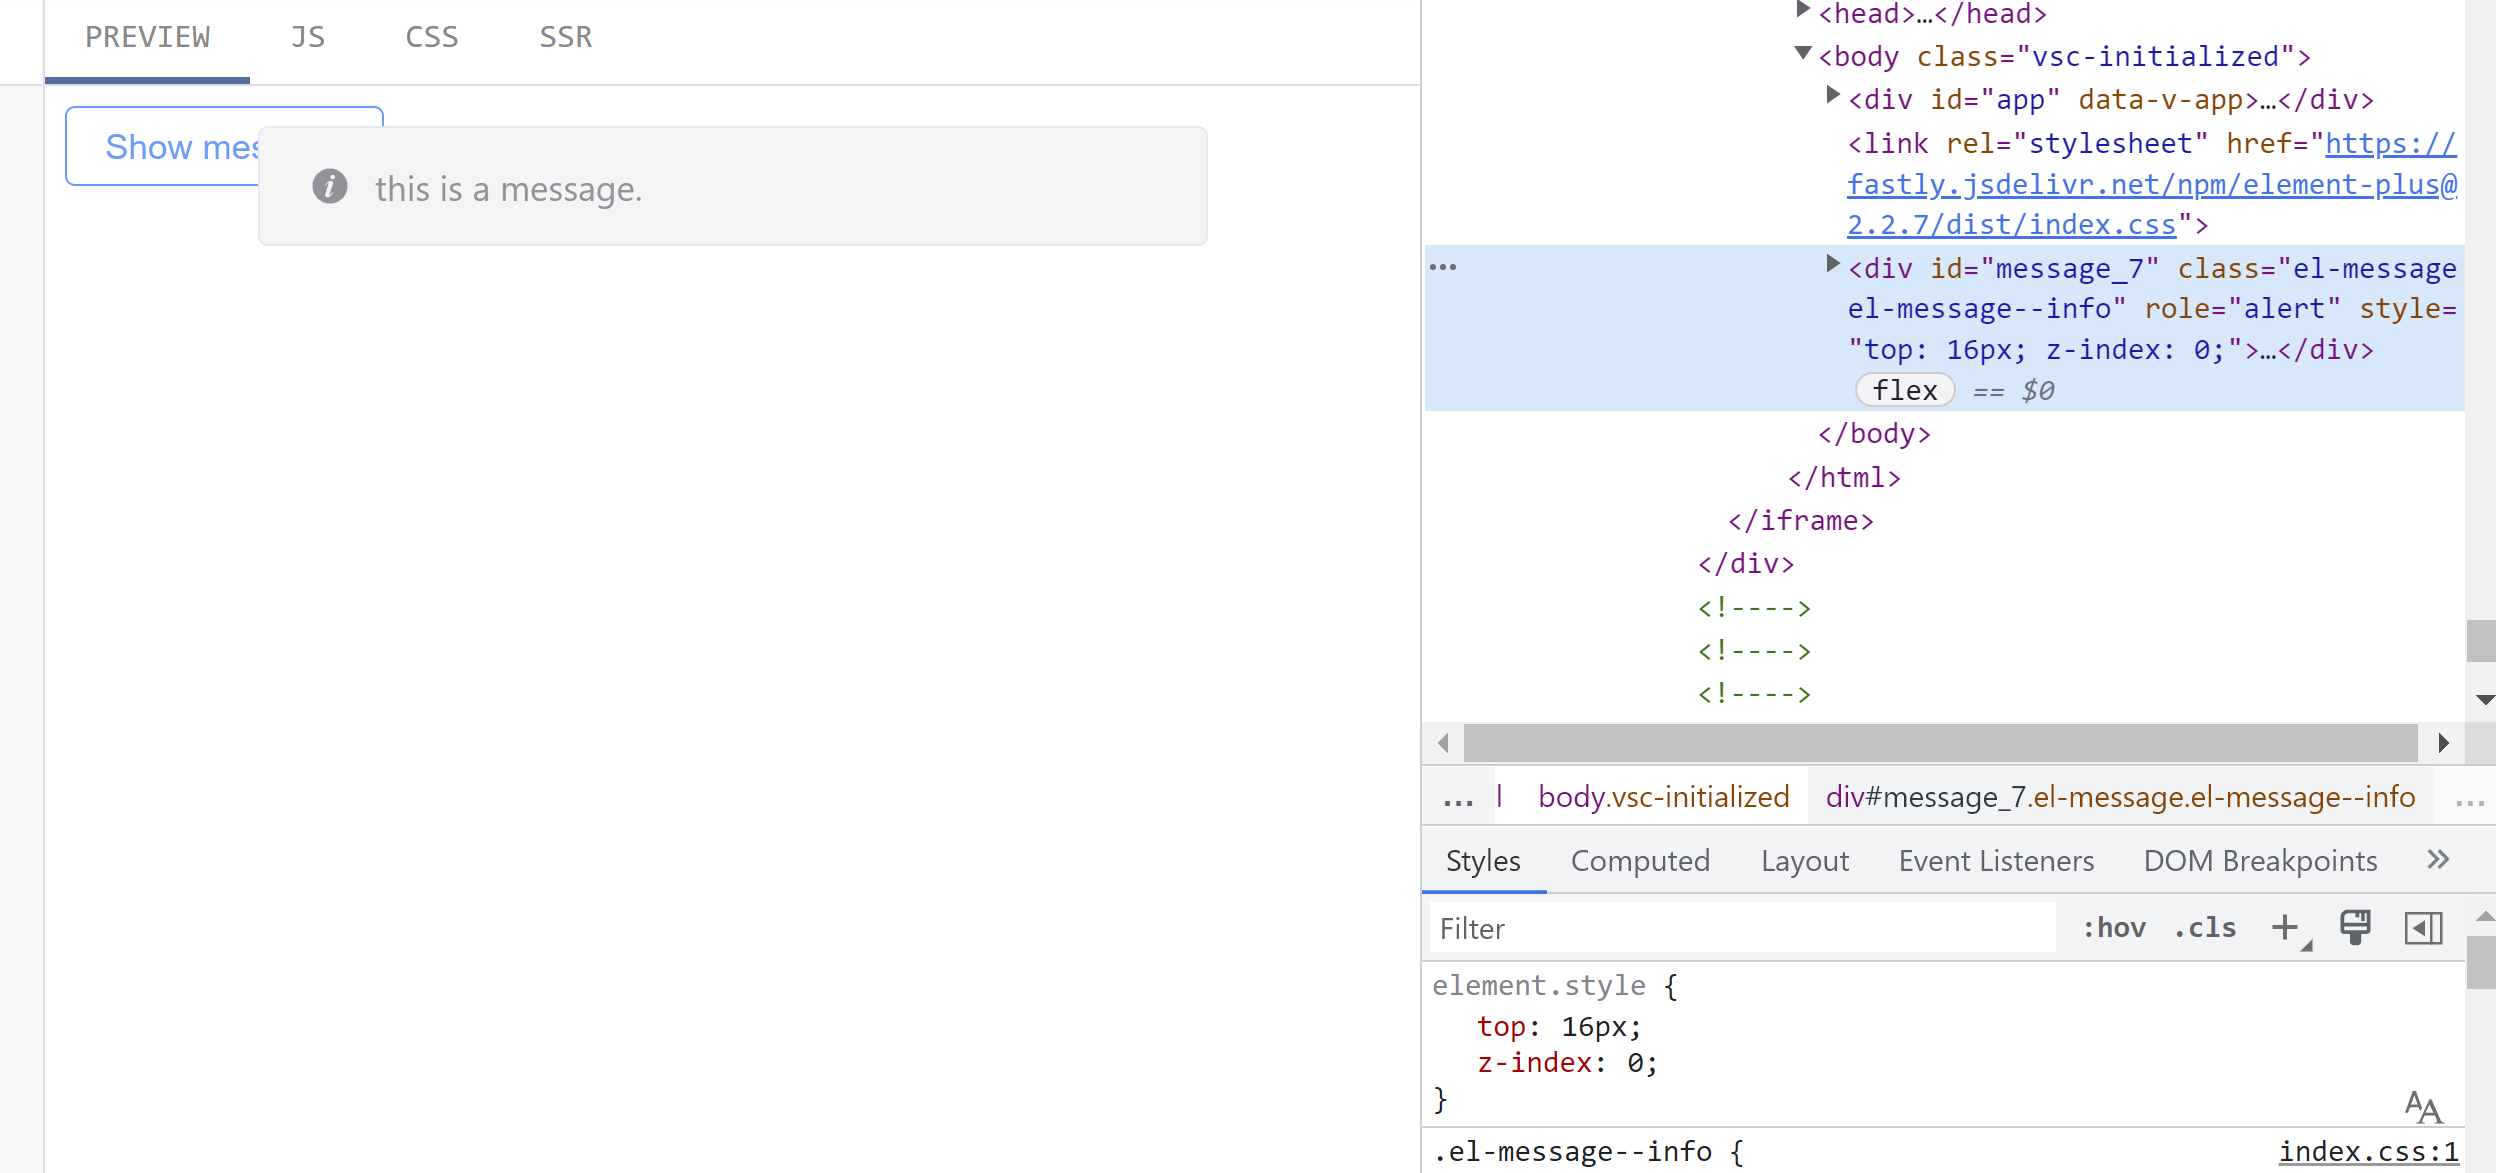Open the three-dot menu beside selected node
2496x1173 pixels.
pos(1443,267)
